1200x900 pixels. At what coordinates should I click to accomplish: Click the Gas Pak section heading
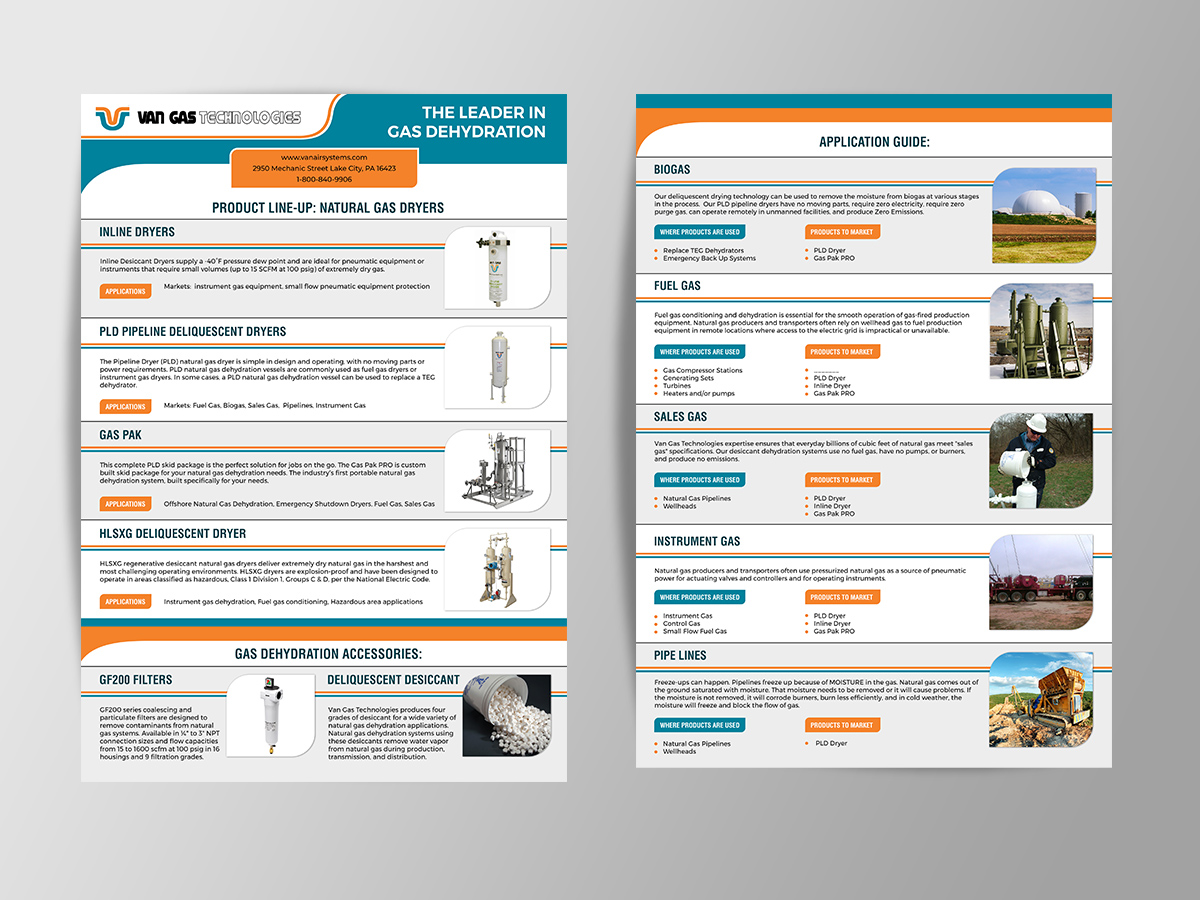(120, 435)
